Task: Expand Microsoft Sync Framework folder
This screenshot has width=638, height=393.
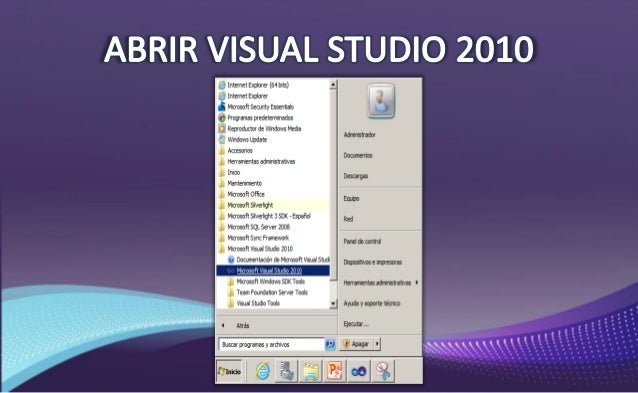Action: click(x=273, y=238)
